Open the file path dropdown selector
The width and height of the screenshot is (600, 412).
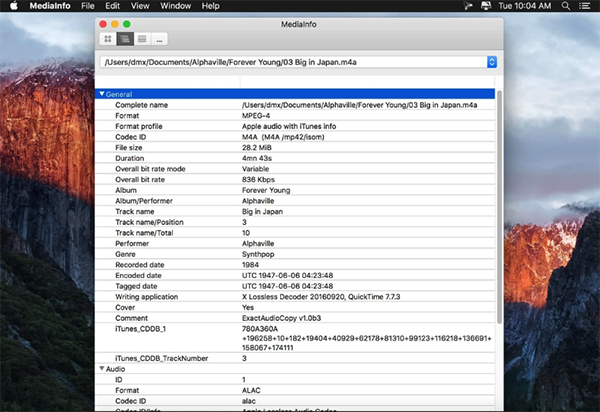[x=298, y=62]
